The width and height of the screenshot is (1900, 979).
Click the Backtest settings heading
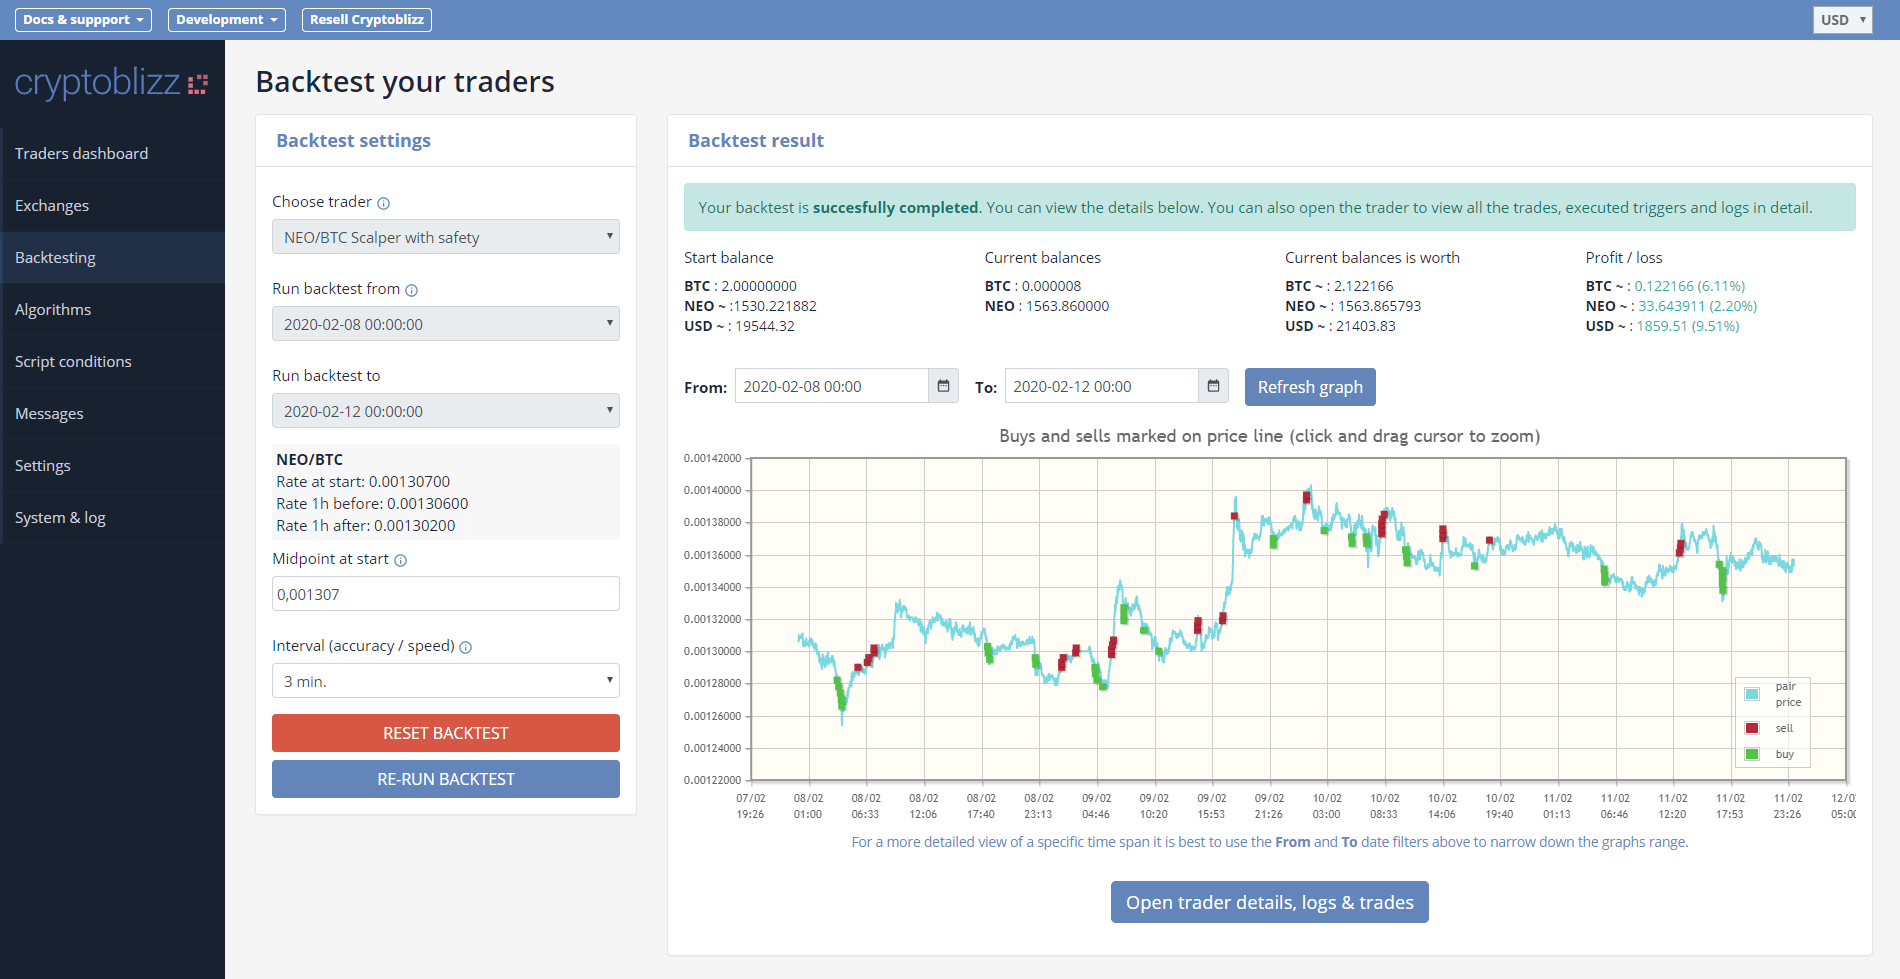tap(354, 141)
